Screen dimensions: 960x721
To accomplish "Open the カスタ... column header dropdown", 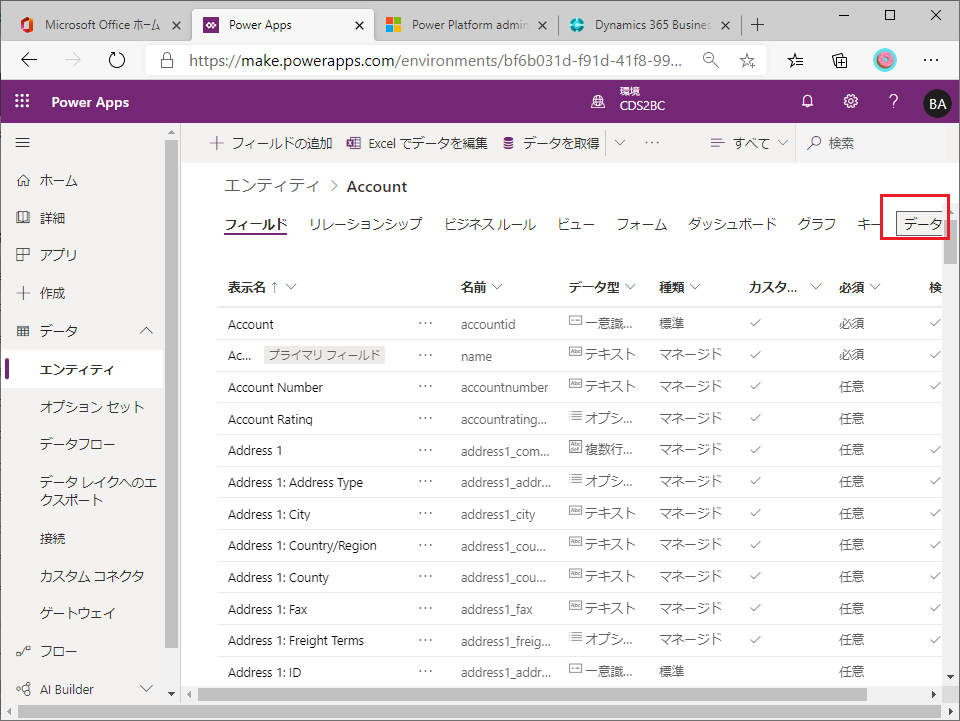I will coord(816,286).
